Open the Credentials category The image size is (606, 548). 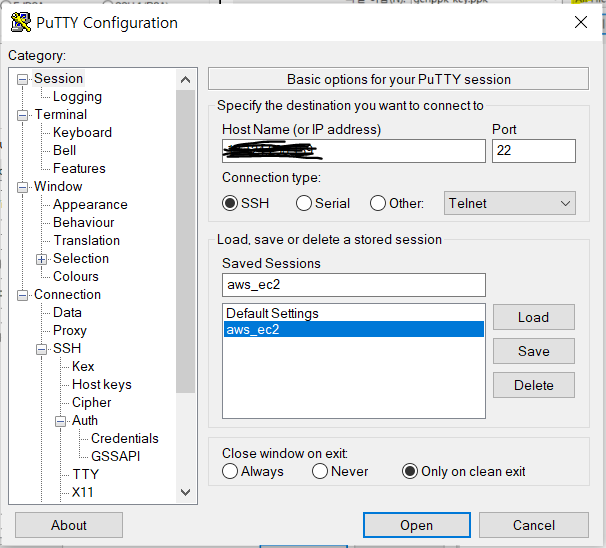pos(124,438)
